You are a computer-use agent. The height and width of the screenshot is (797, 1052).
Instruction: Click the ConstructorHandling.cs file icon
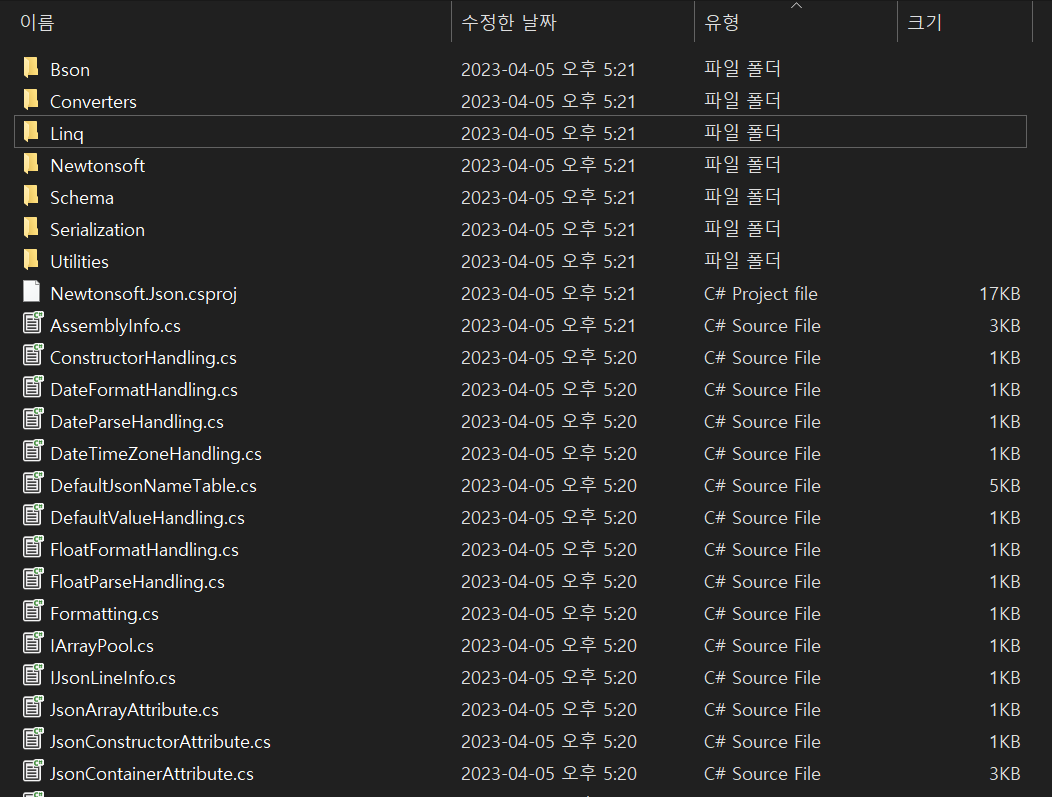click(x=33, y=355)
